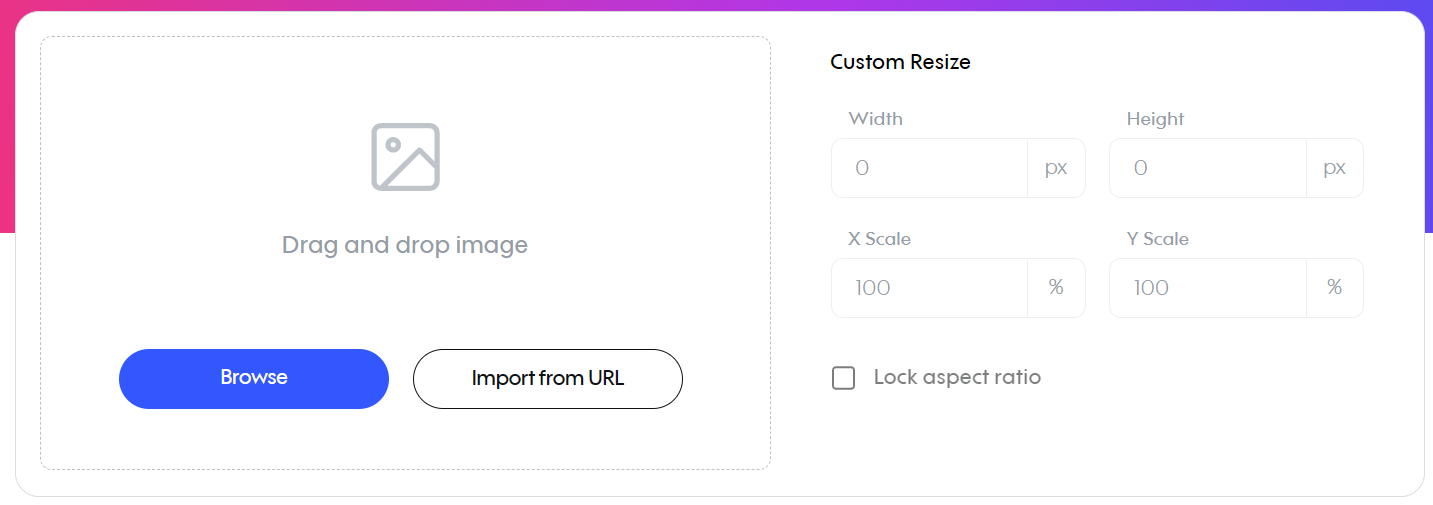Focus the Width input field
The width and height of the screenshot is (1433, 505).
[x=929, y=168]
